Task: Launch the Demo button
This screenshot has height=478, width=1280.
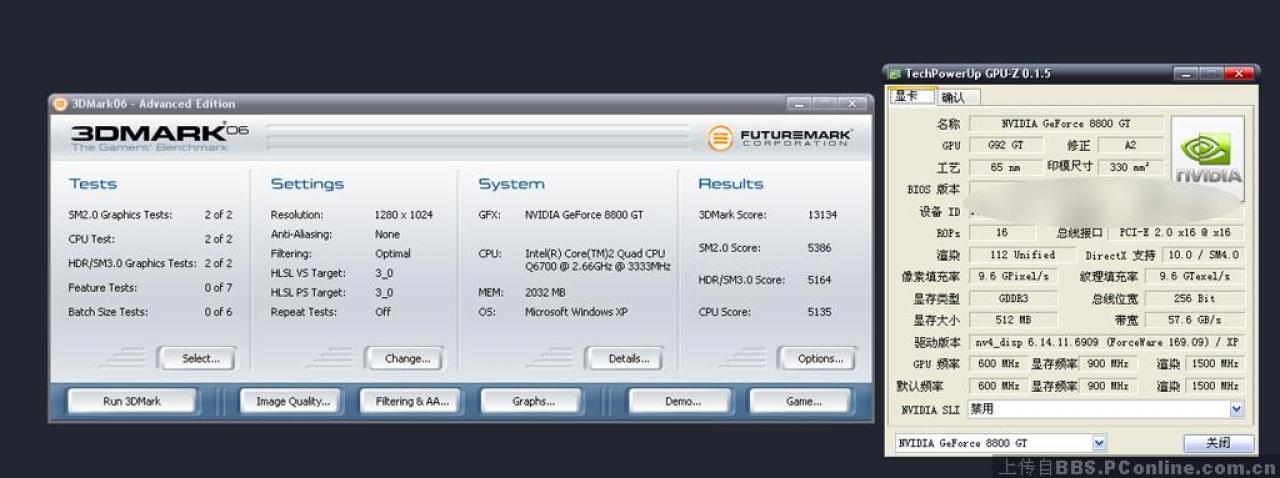Action: [x=681, y=401]
